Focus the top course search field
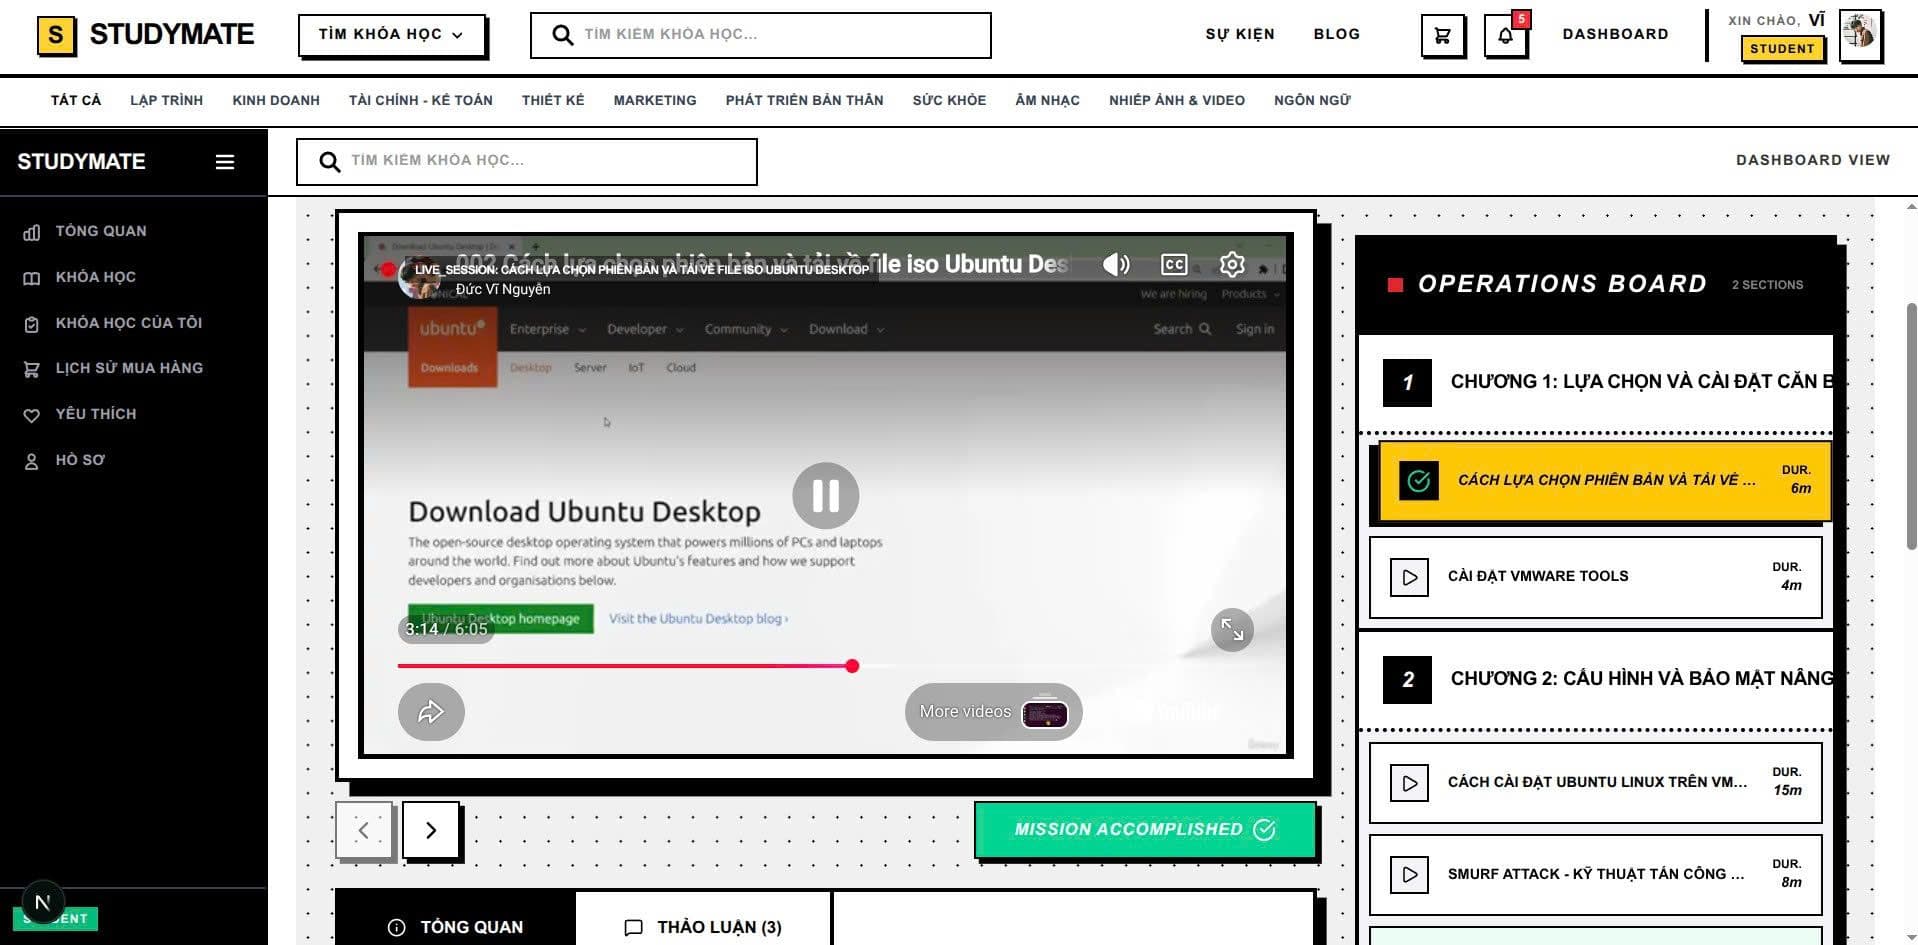The height and width of the screenshot is (945, 1918). [x=761, y=35]
